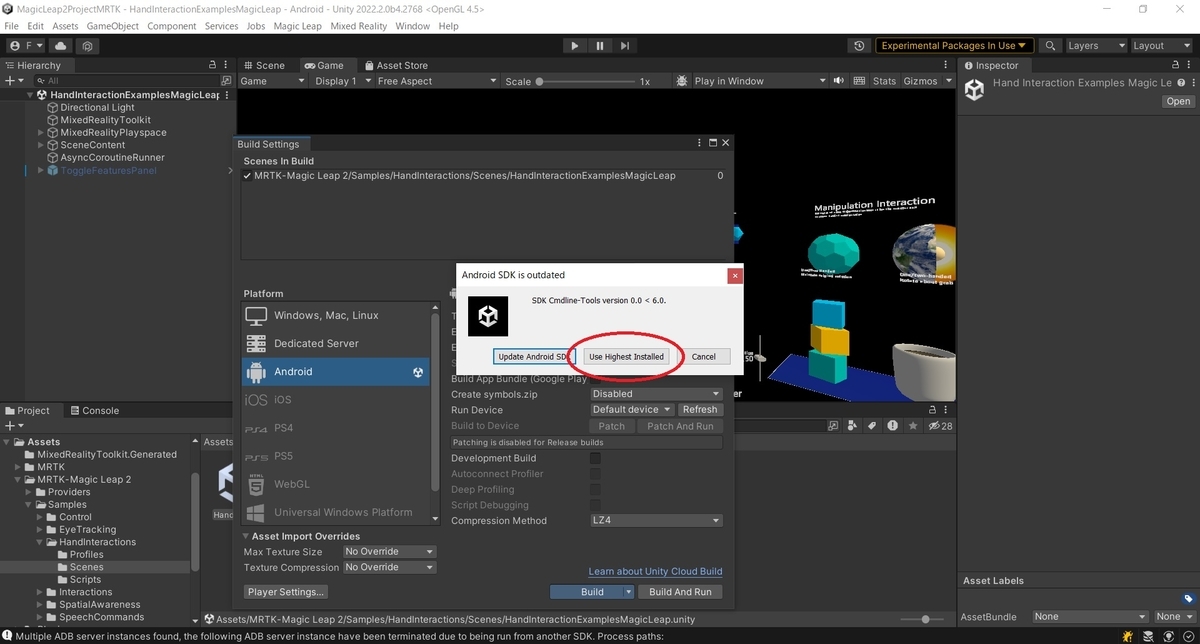The image size is (1200, 644).
Task: Click Update Android SDK button
Action: click(x=534, y=357)
